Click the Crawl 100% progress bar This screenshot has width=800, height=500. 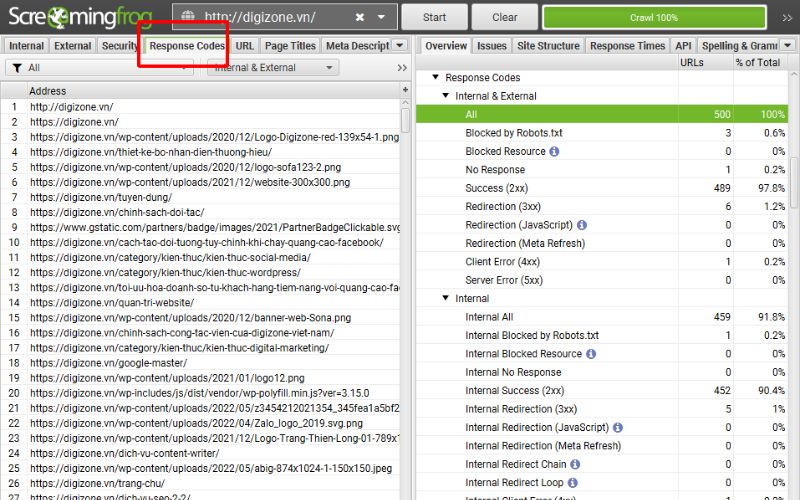[654, 17]
